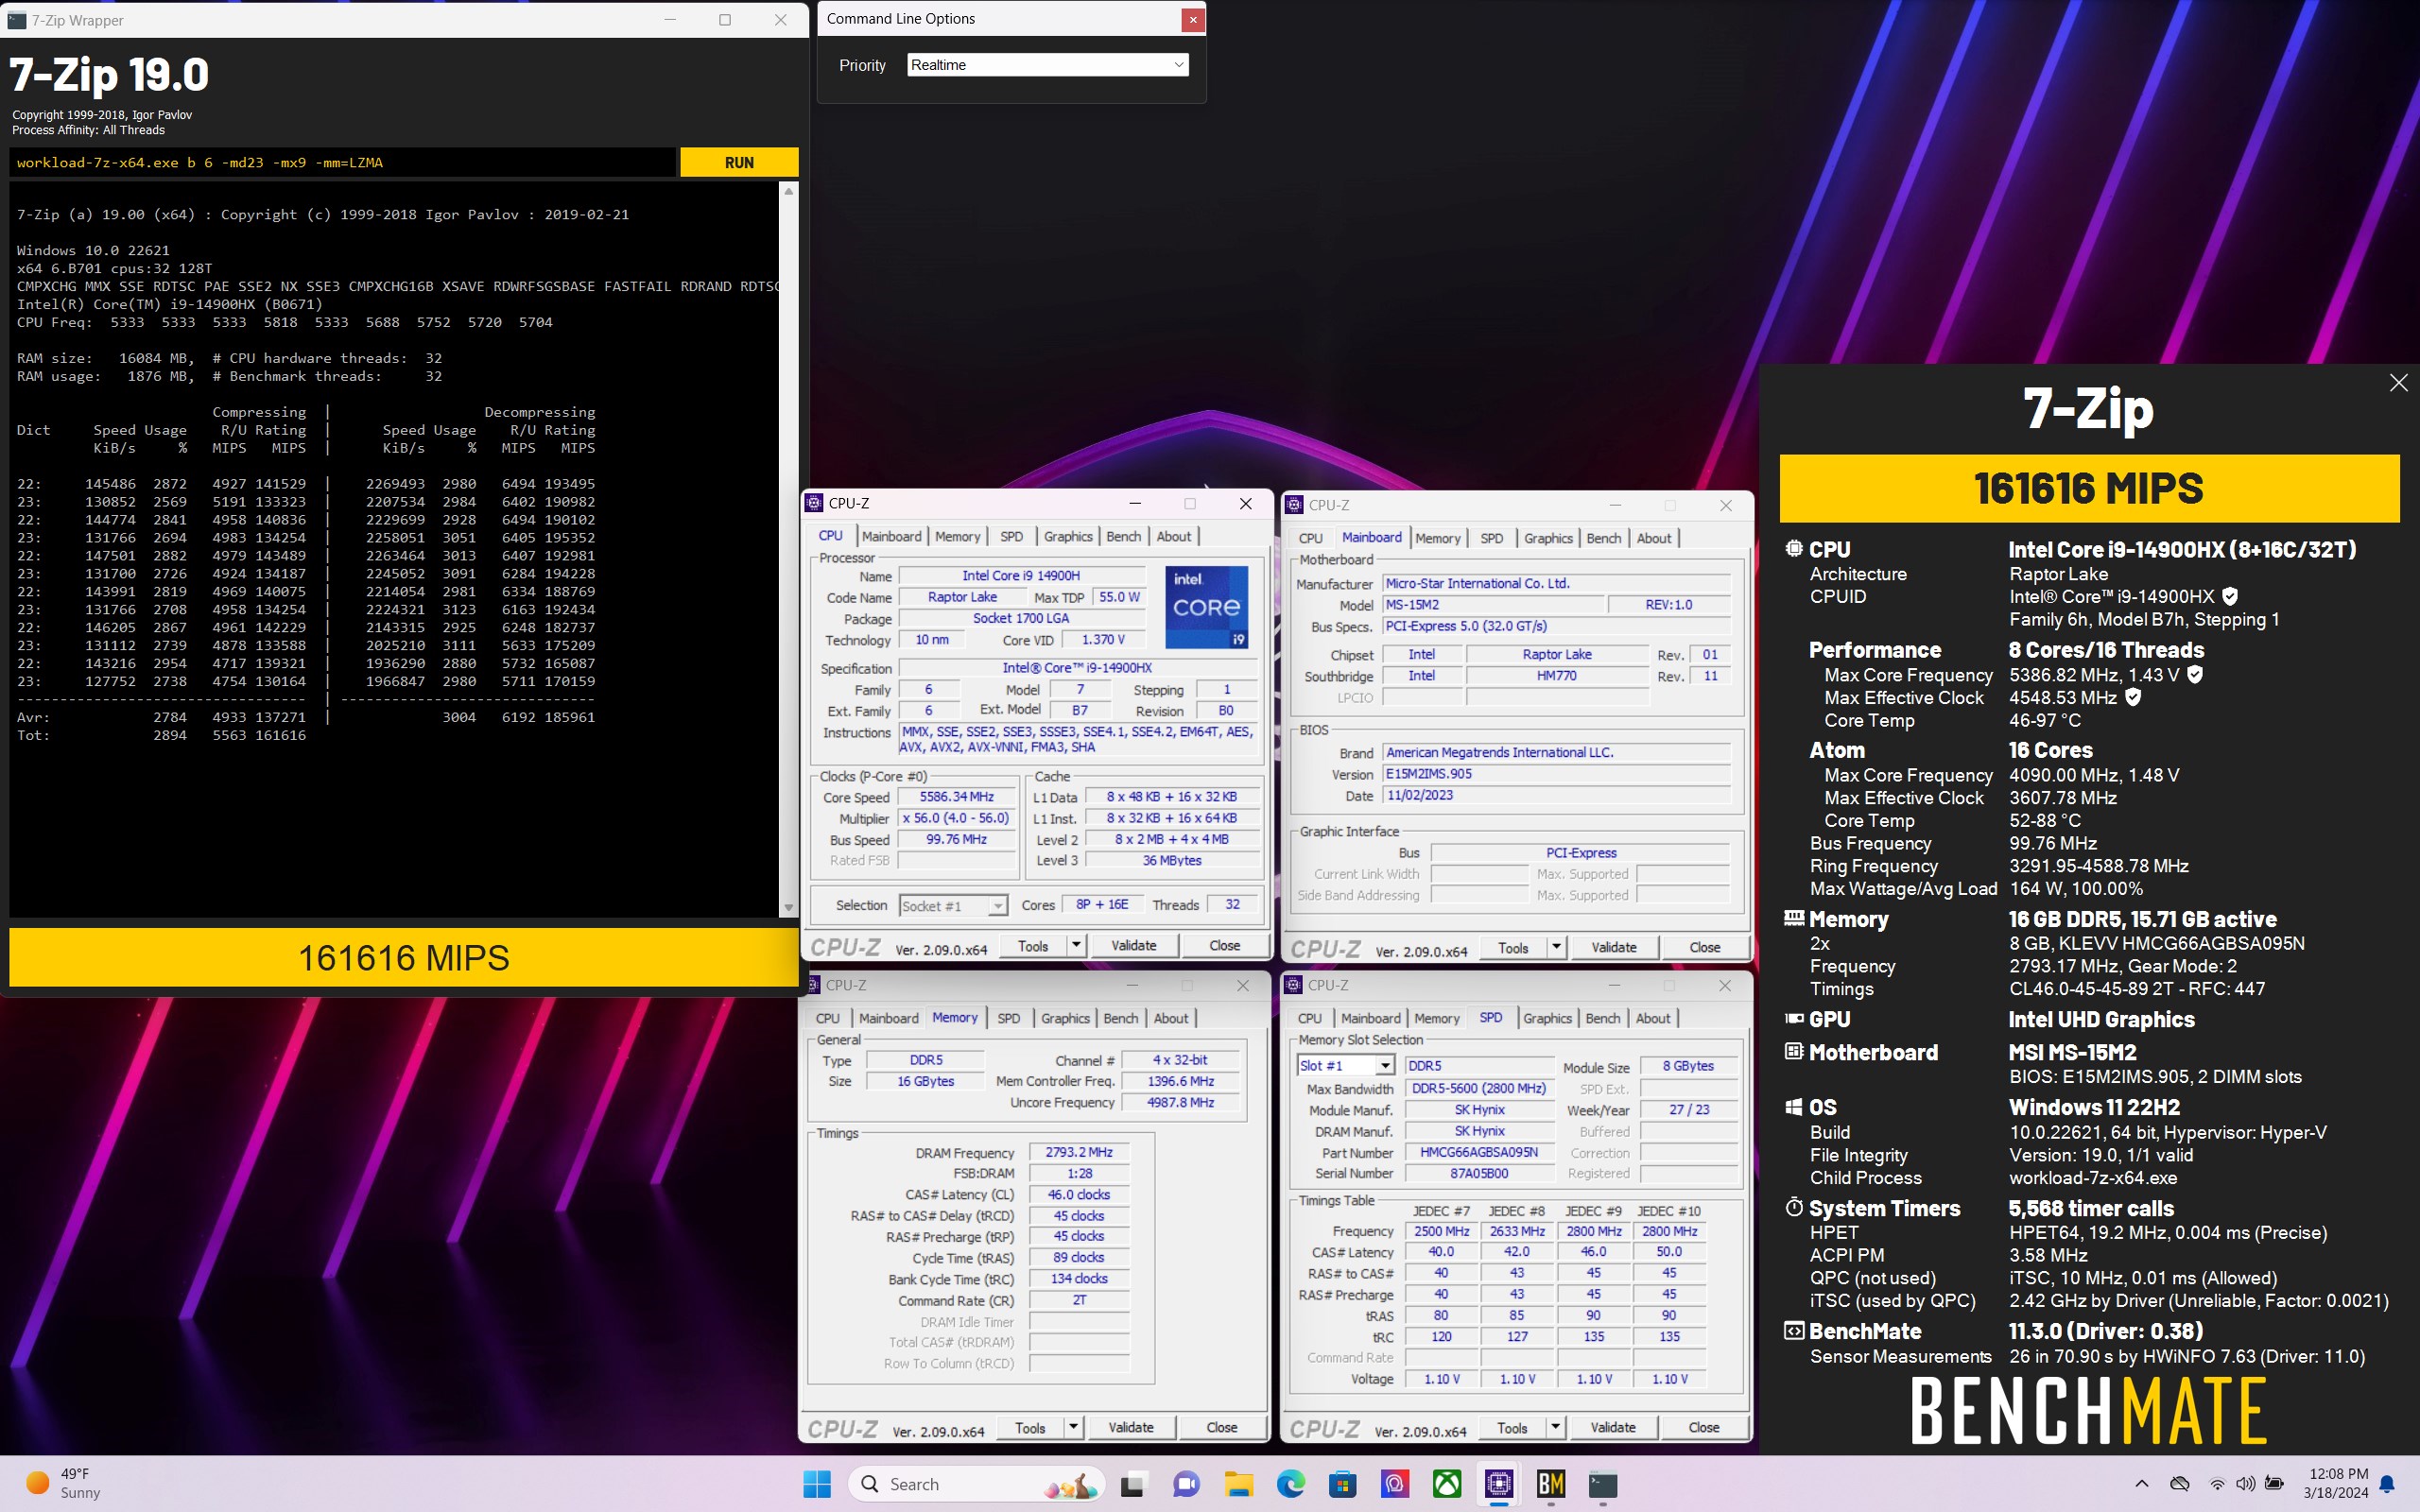Image resolution: width=2420 pixels, height=1512 pixels.
Task: Open the Socket #1 selection dropdown
Action: tap(952, 905)
